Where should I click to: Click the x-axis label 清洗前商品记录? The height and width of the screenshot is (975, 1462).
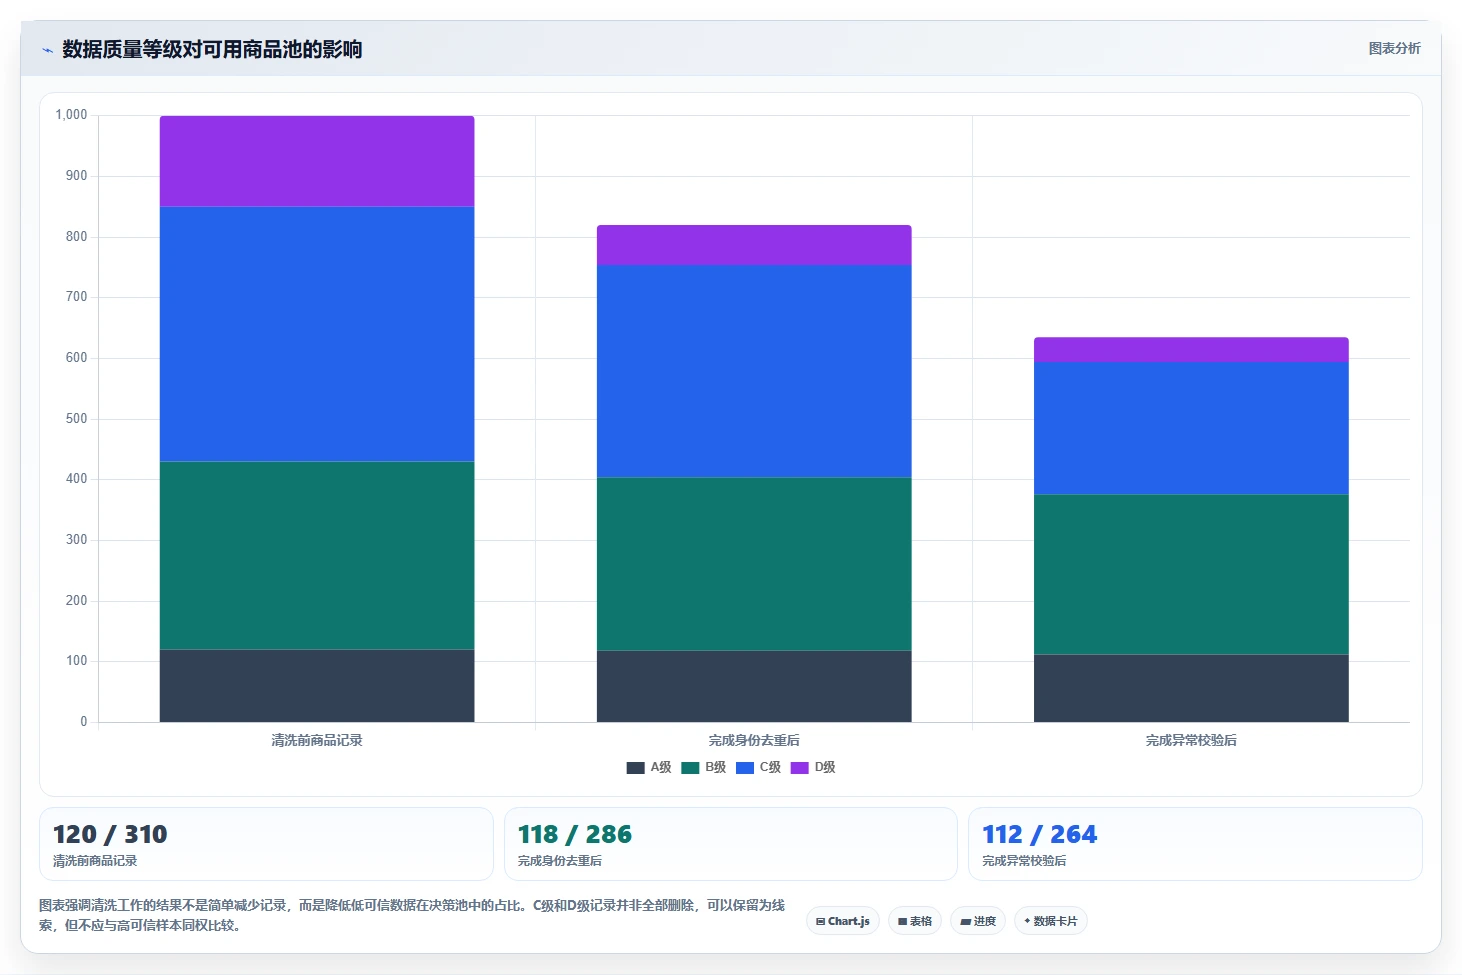tap(317, 741)
